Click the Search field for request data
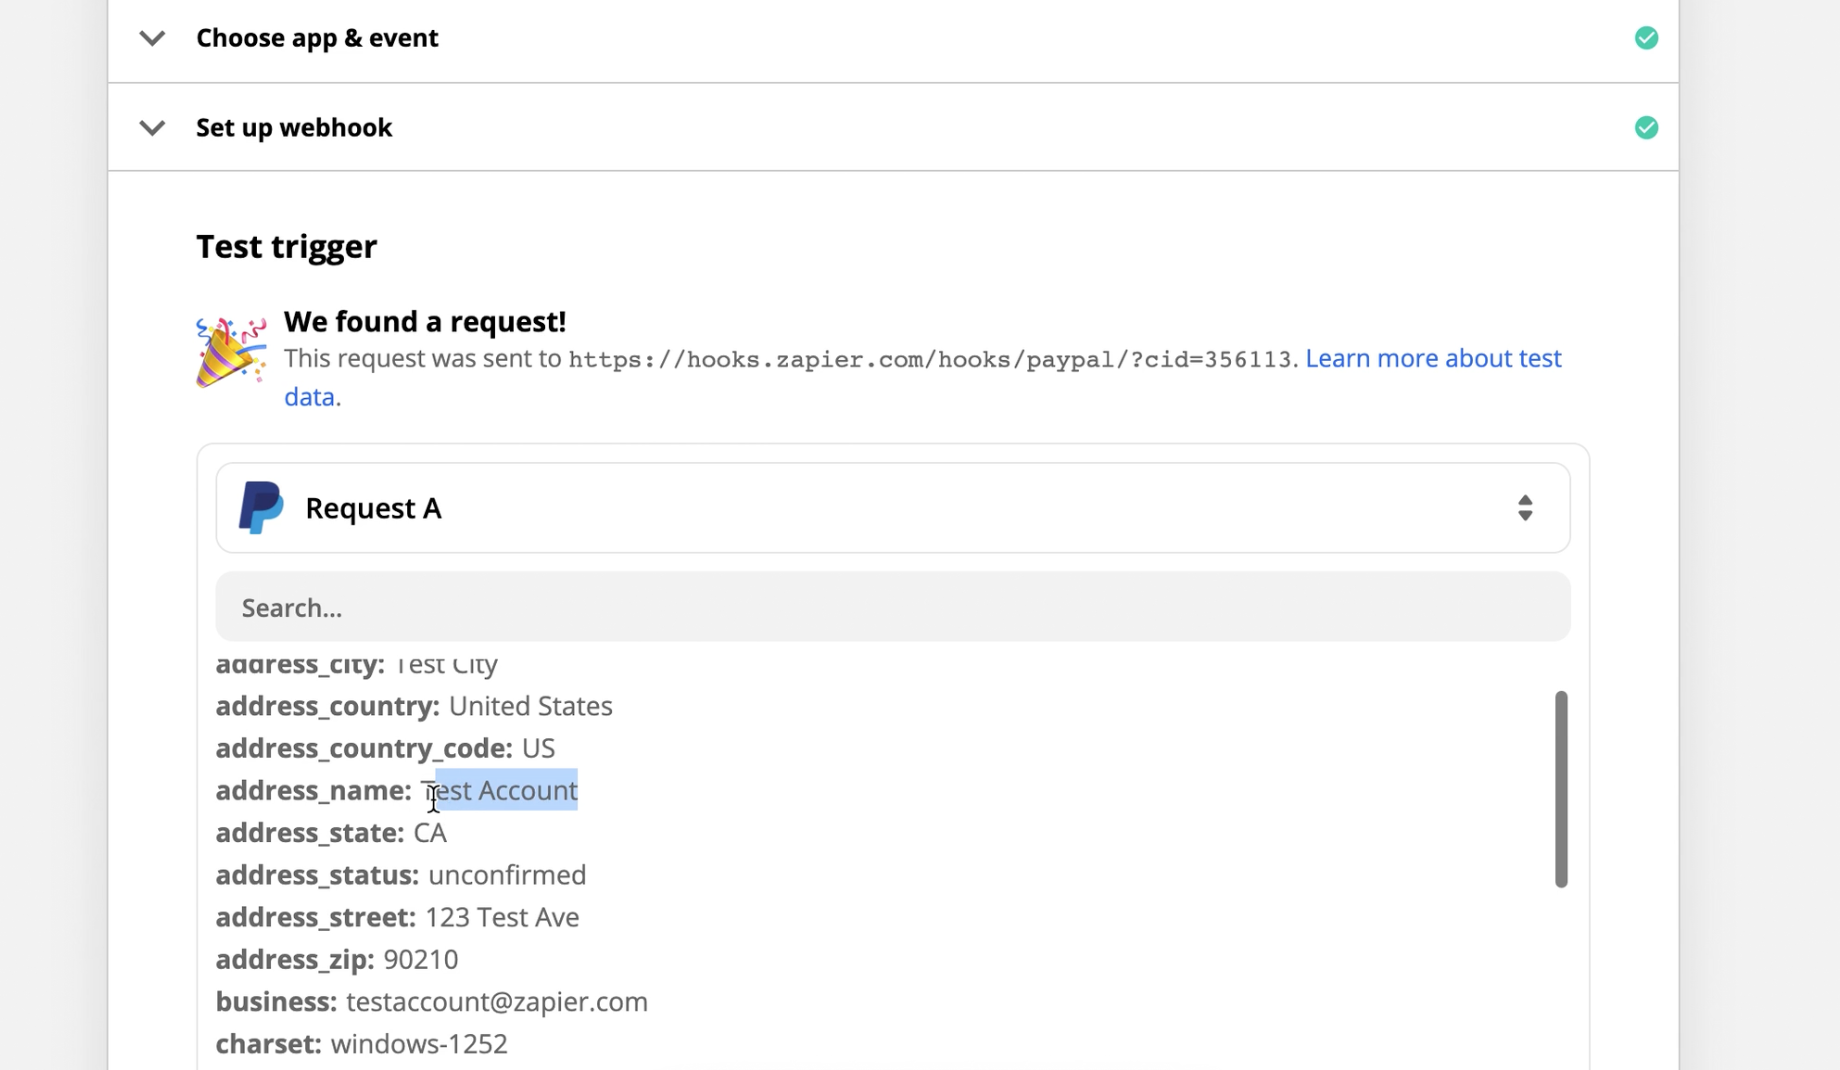 [892, 607]
